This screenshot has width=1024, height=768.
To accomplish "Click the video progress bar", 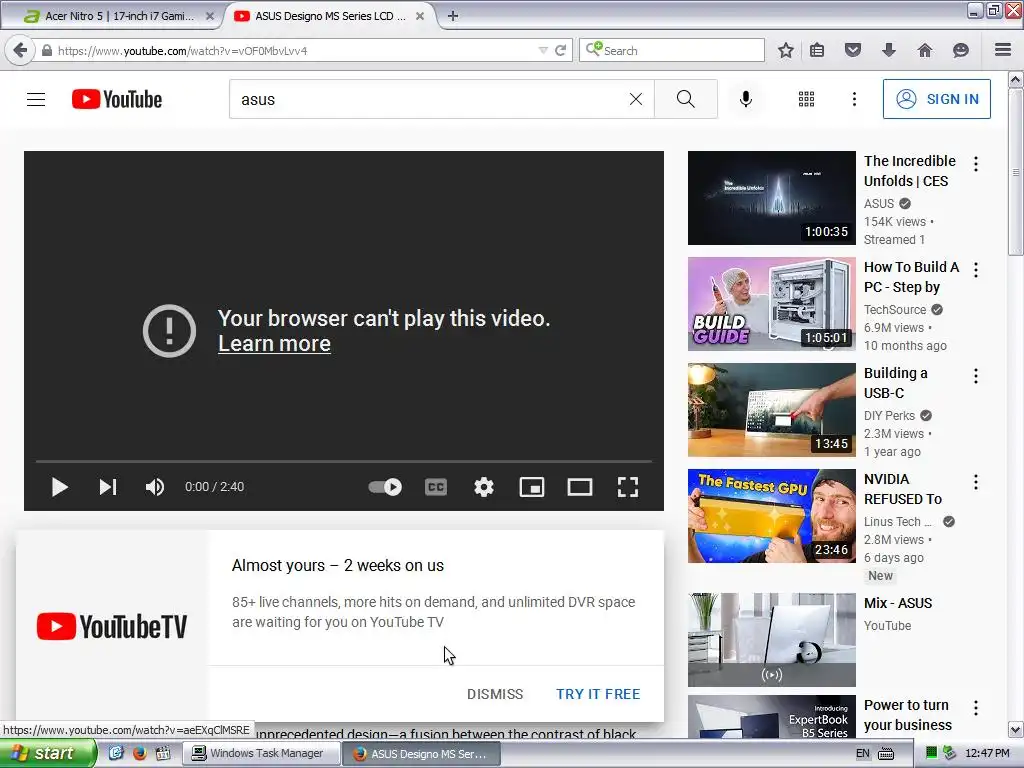I will click(344, 461).
